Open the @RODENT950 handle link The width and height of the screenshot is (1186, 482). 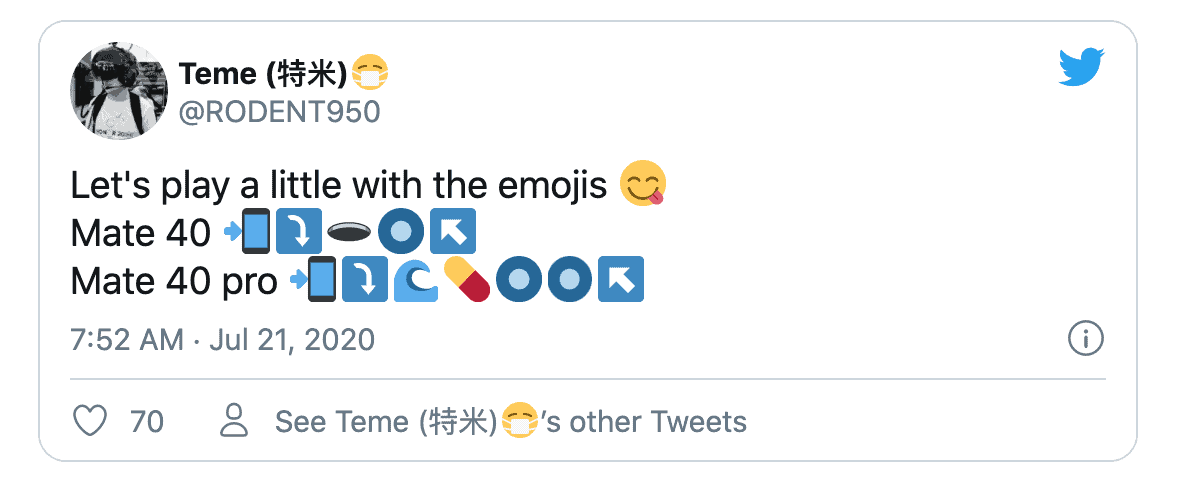click(279, 111)
